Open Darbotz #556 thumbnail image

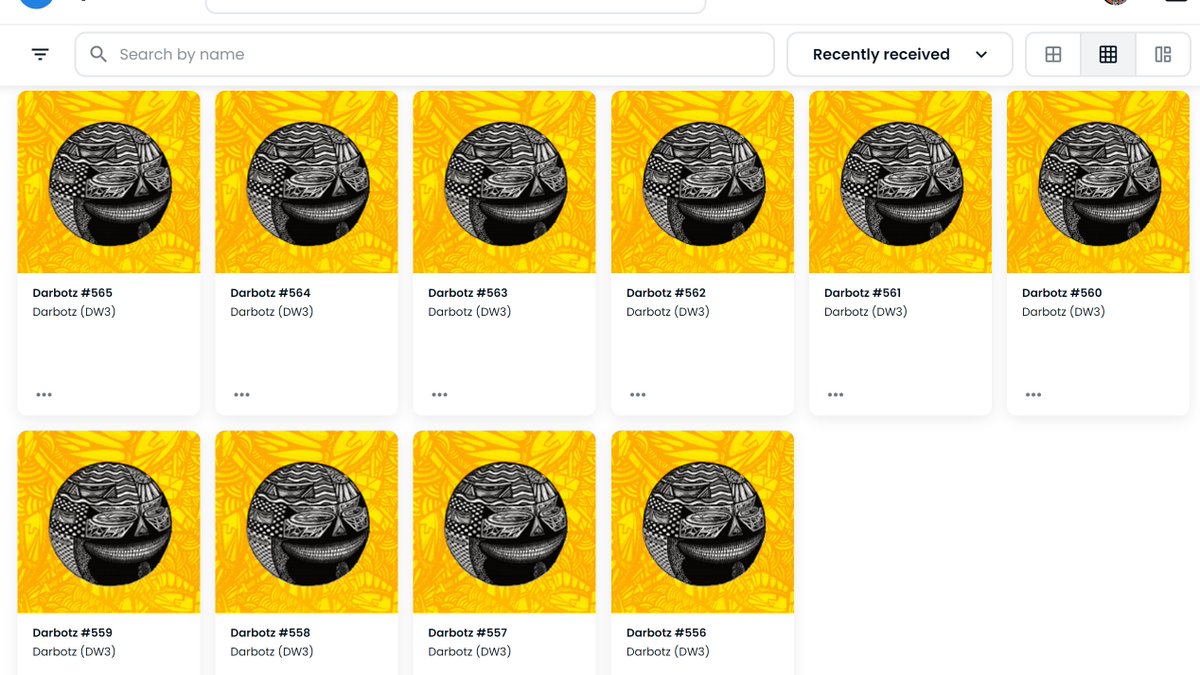[x=703, y=522]
